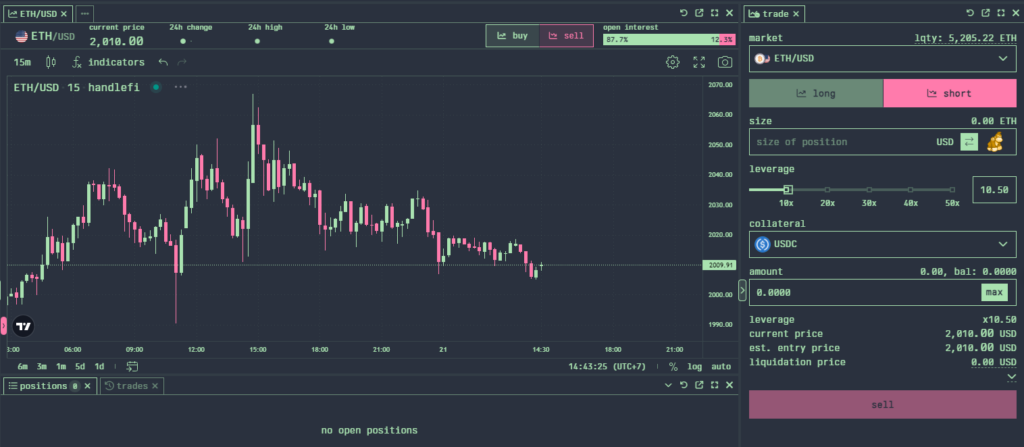Open the 15m timeframe selector
Image resolution: width=1024 pixels, height=447 pixels.
[x=22, y=62]
